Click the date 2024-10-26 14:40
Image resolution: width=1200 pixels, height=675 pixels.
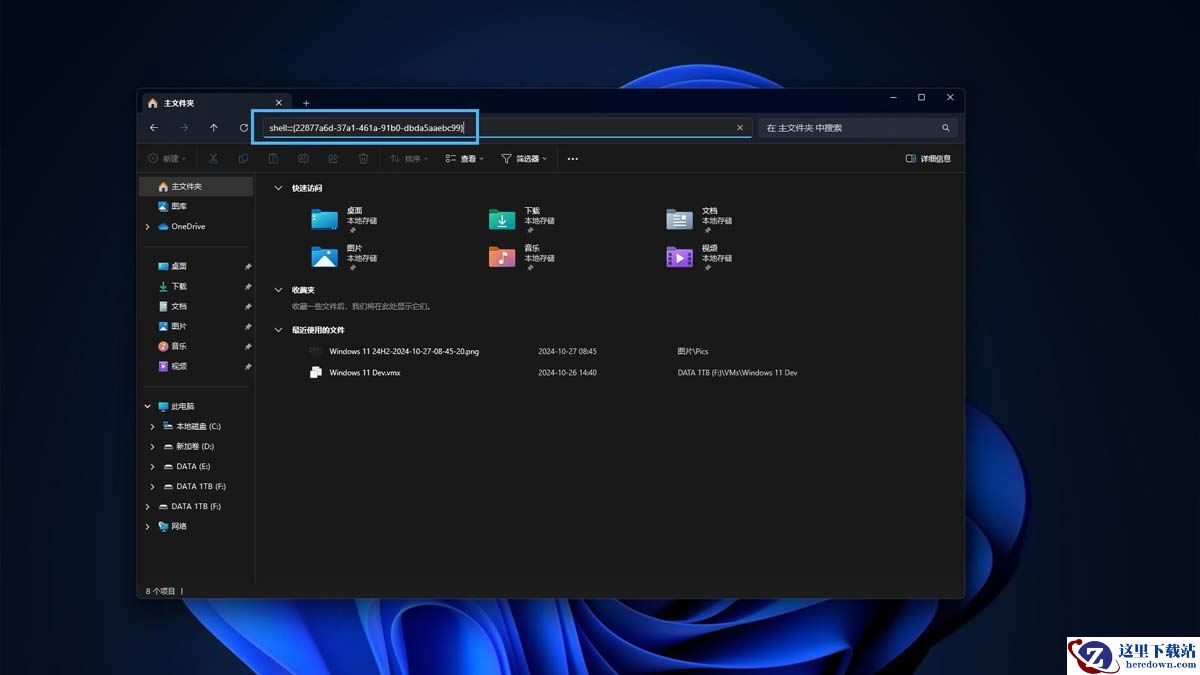567,372
